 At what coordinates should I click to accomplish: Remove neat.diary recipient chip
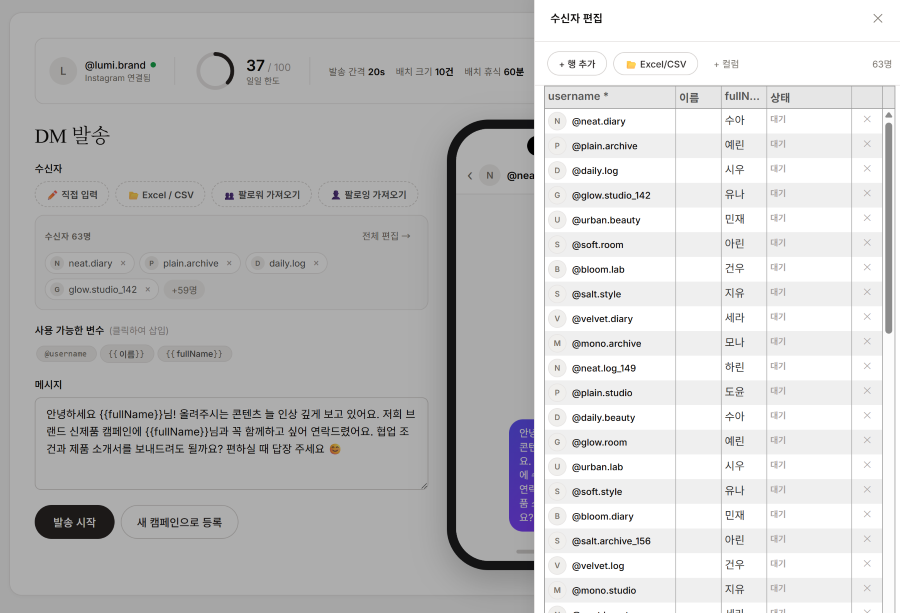pyautogui.click(x=123, y=263)
